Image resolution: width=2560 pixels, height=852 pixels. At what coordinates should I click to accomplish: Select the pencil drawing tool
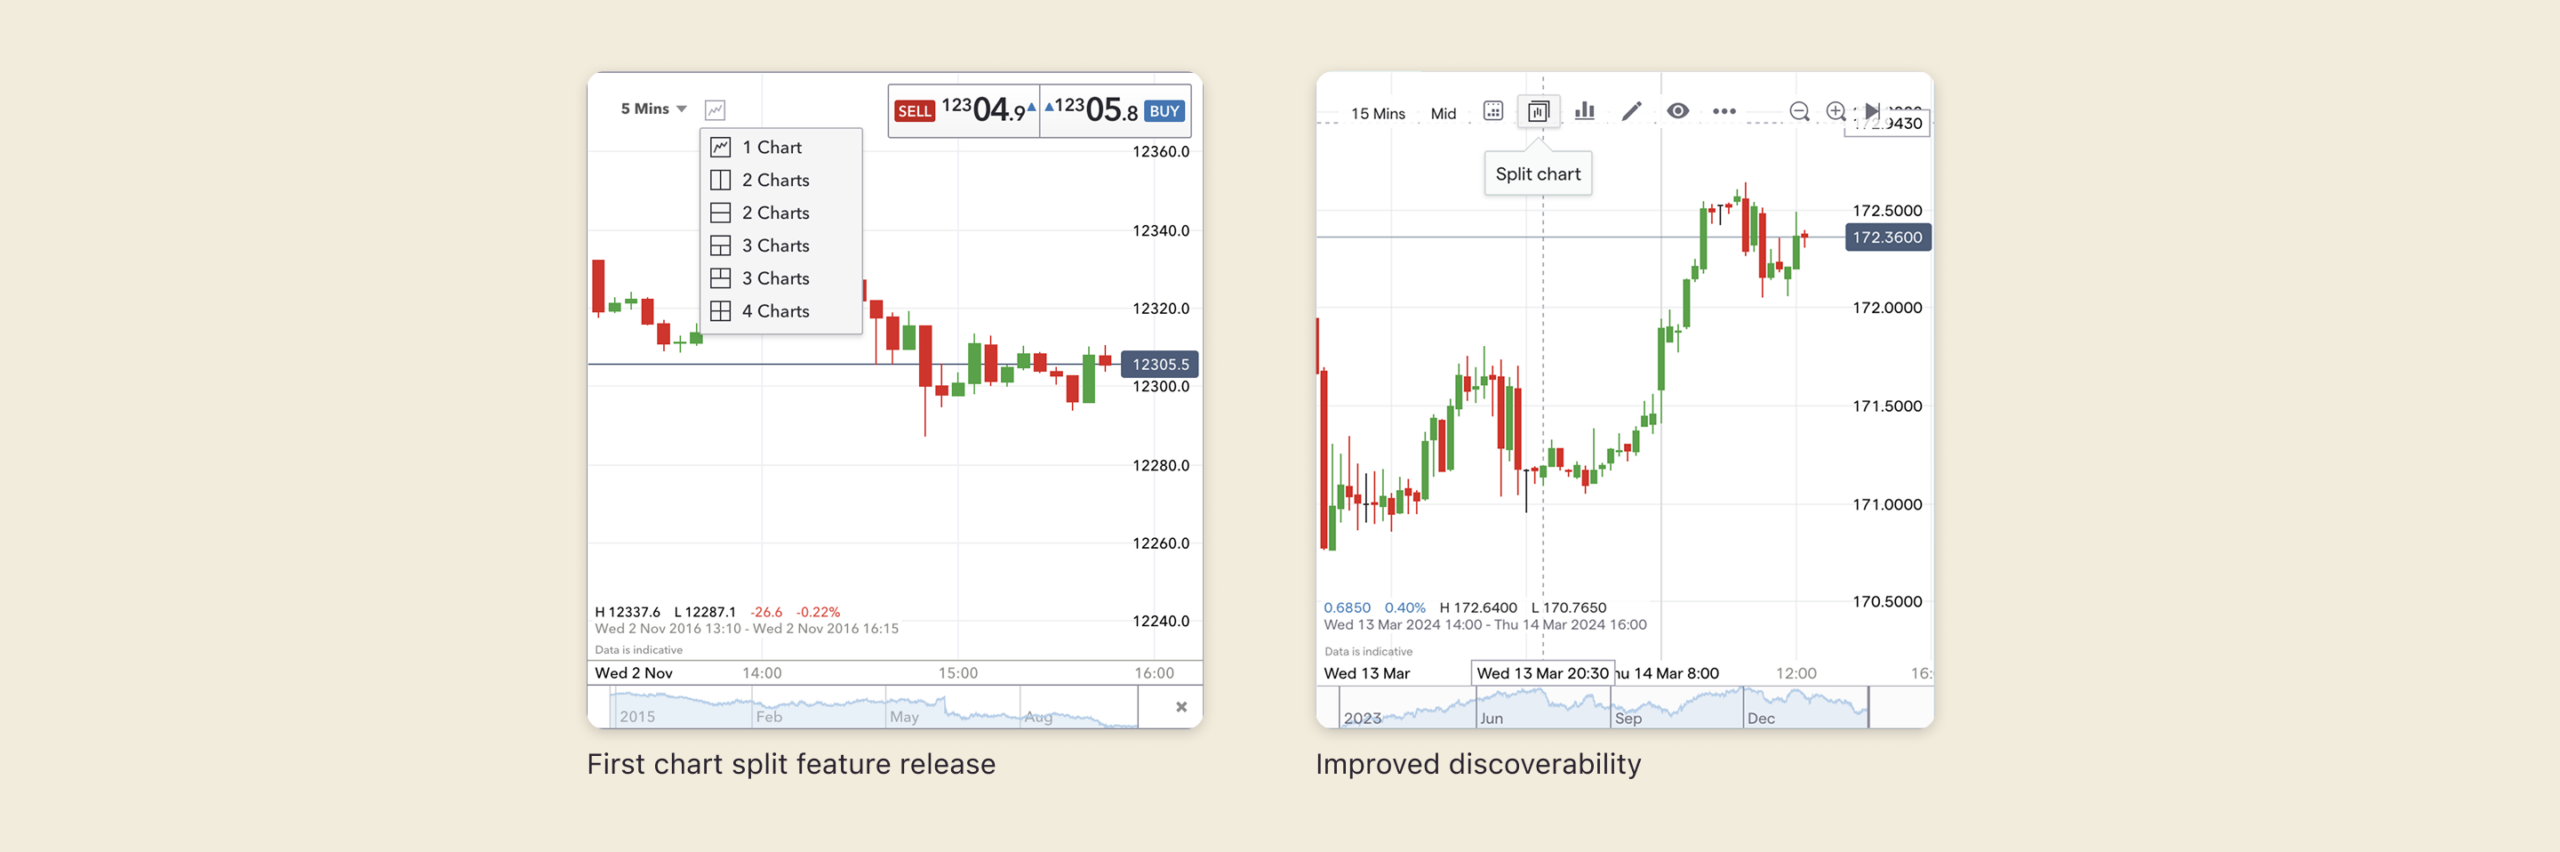tap(1631, 111)
